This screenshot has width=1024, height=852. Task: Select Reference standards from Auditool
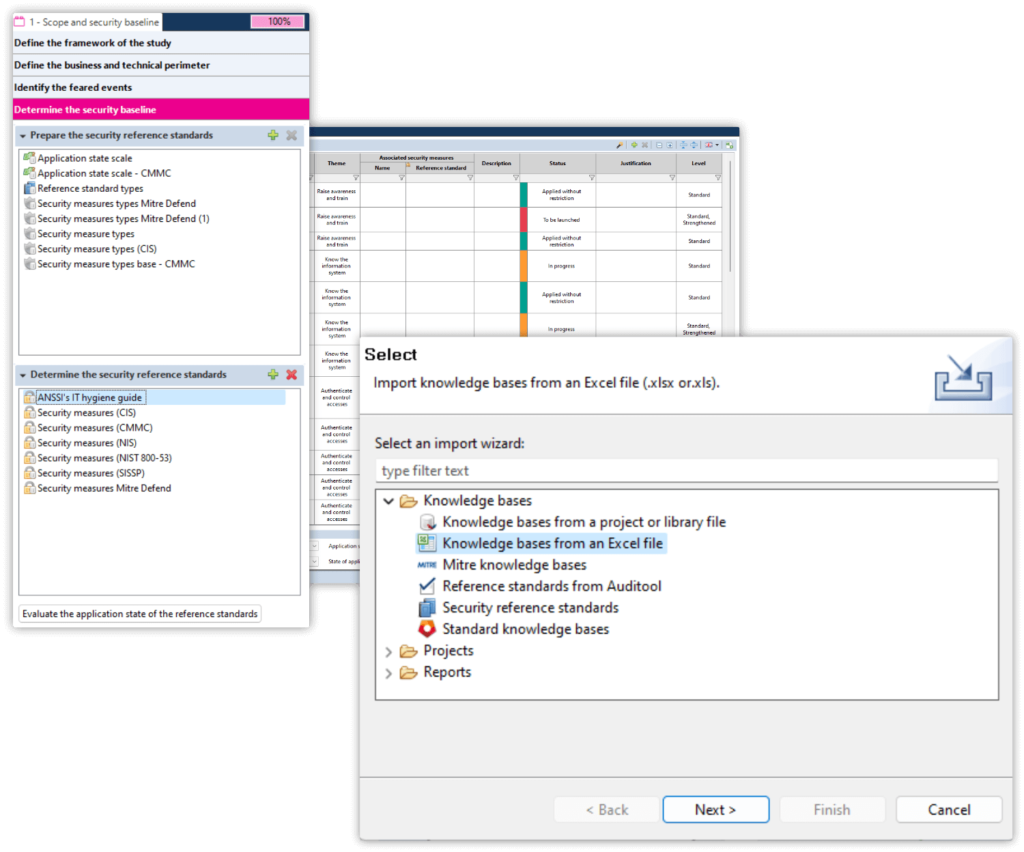551,586
